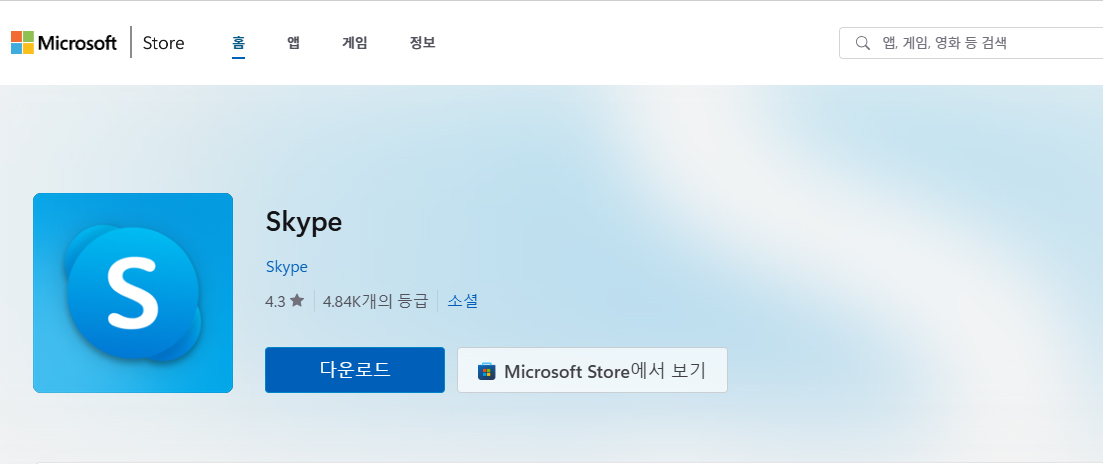Go to the 정보 tab
Screen dimensions: 1103x464
click(x=423, y=42)
